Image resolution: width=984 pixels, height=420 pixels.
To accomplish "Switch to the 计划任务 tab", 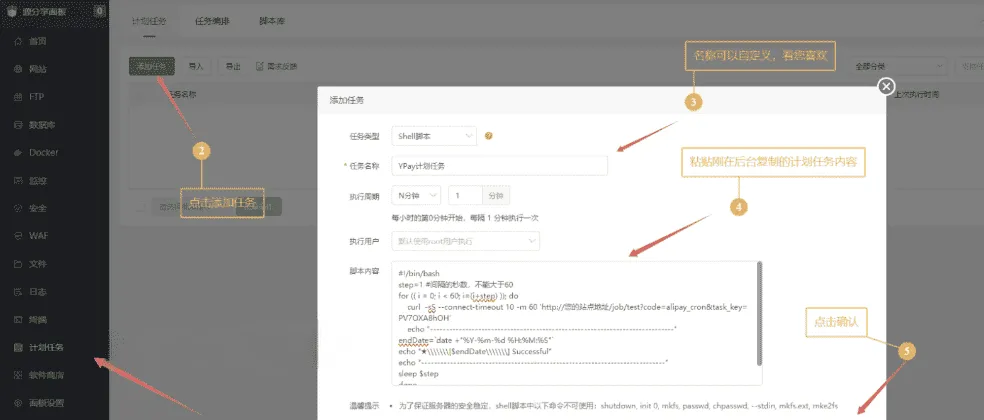I will coord(149,21).
